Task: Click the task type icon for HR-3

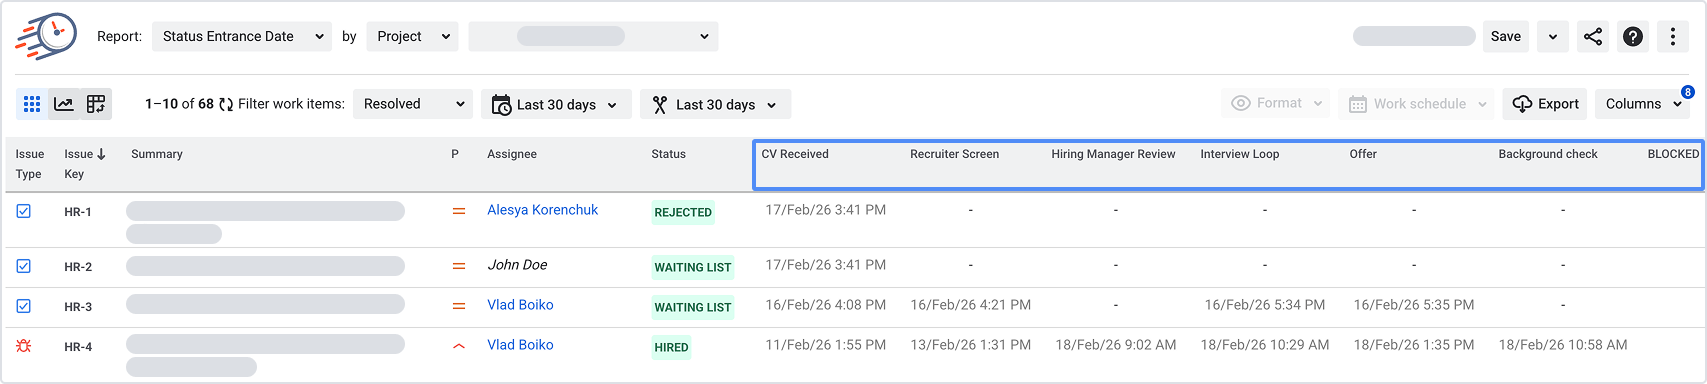Action: coord(24,306)
